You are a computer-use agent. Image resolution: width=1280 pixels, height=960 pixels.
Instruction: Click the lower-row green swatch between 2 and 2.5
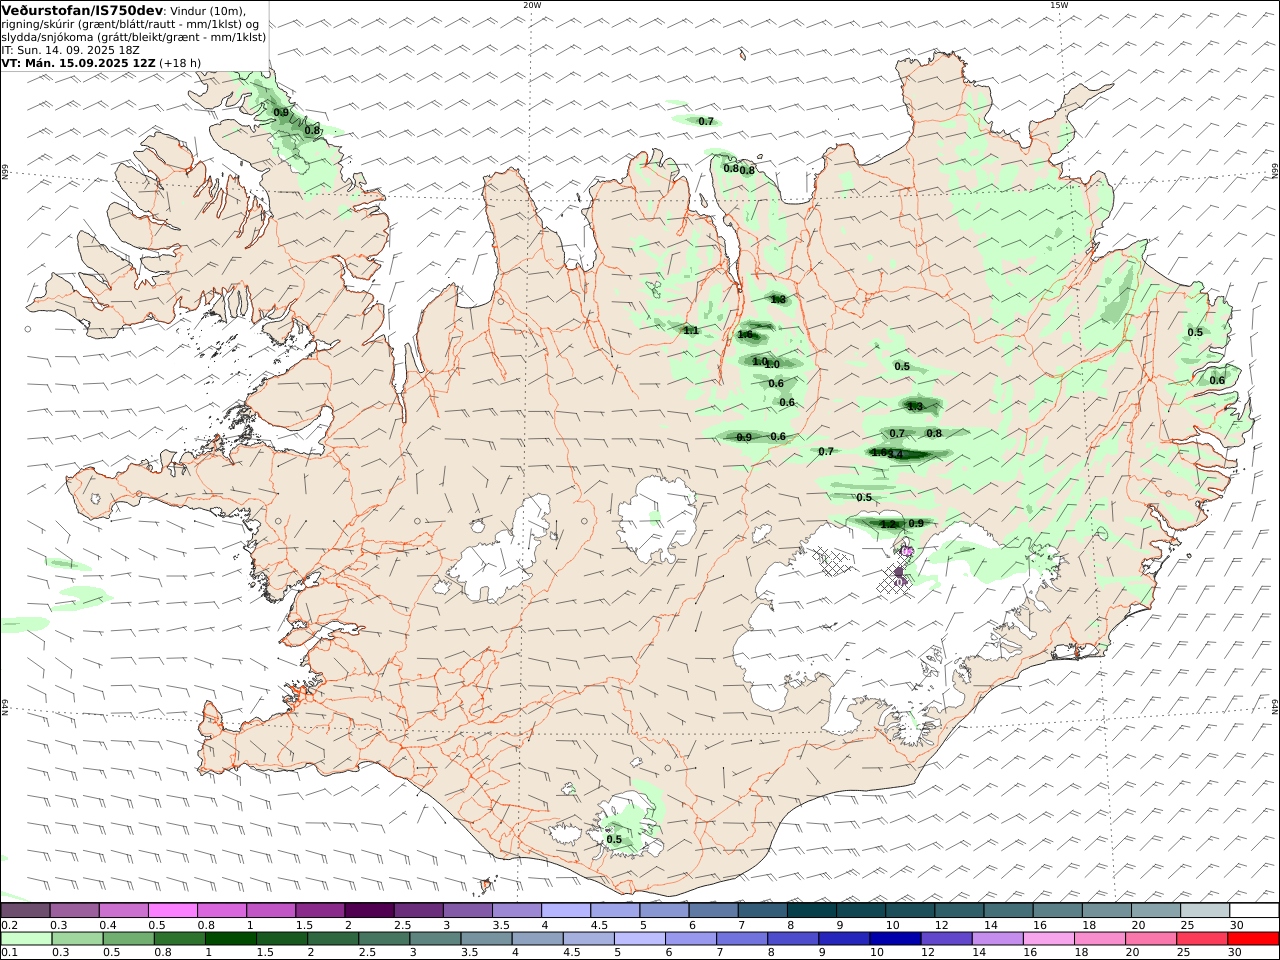click(x=332, y=939)
